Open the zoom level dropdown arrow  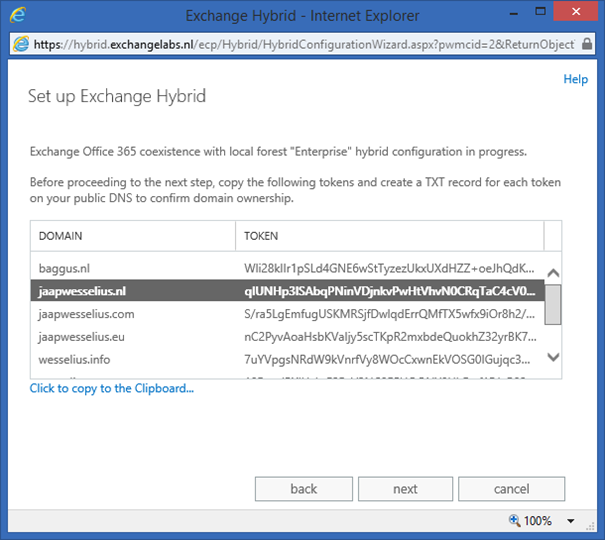tap(572, 521)
